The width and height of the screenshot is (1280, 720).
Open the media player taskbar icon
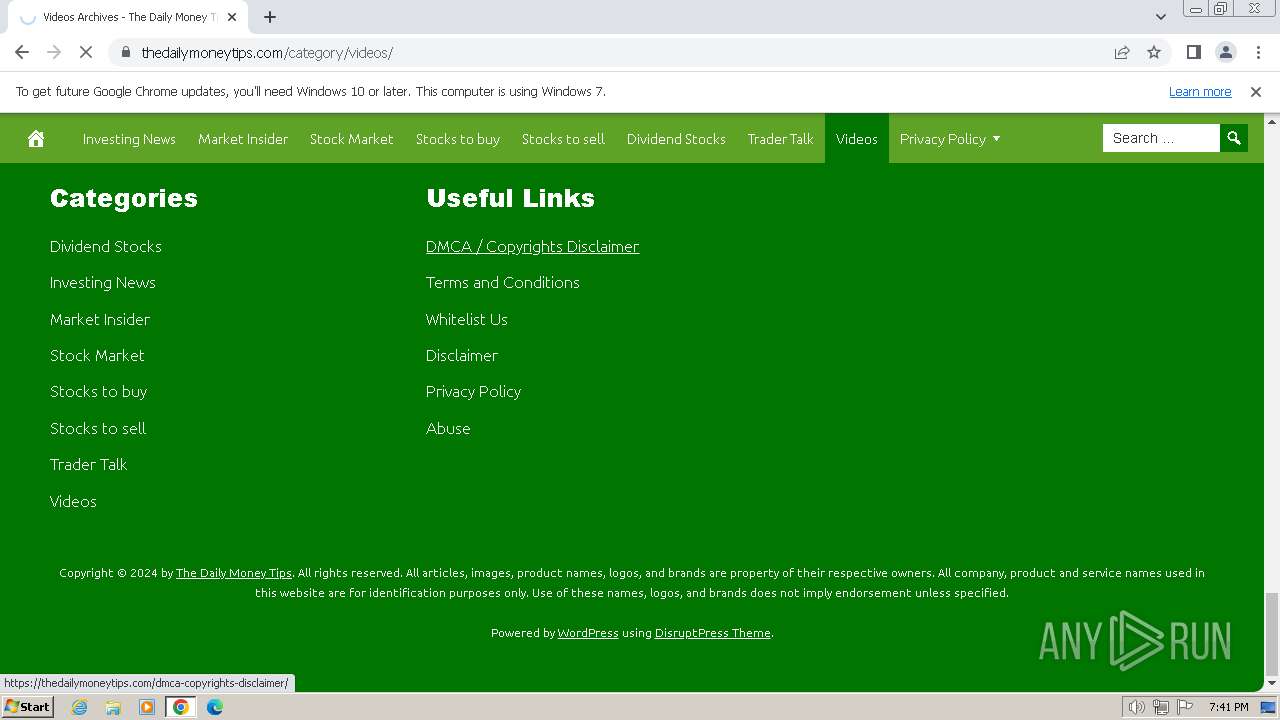point(147,707)
